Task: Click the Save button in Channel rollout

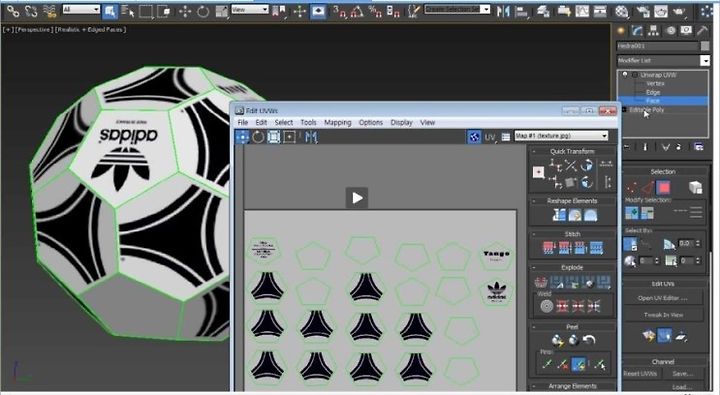Action: (x=682, y=373)
